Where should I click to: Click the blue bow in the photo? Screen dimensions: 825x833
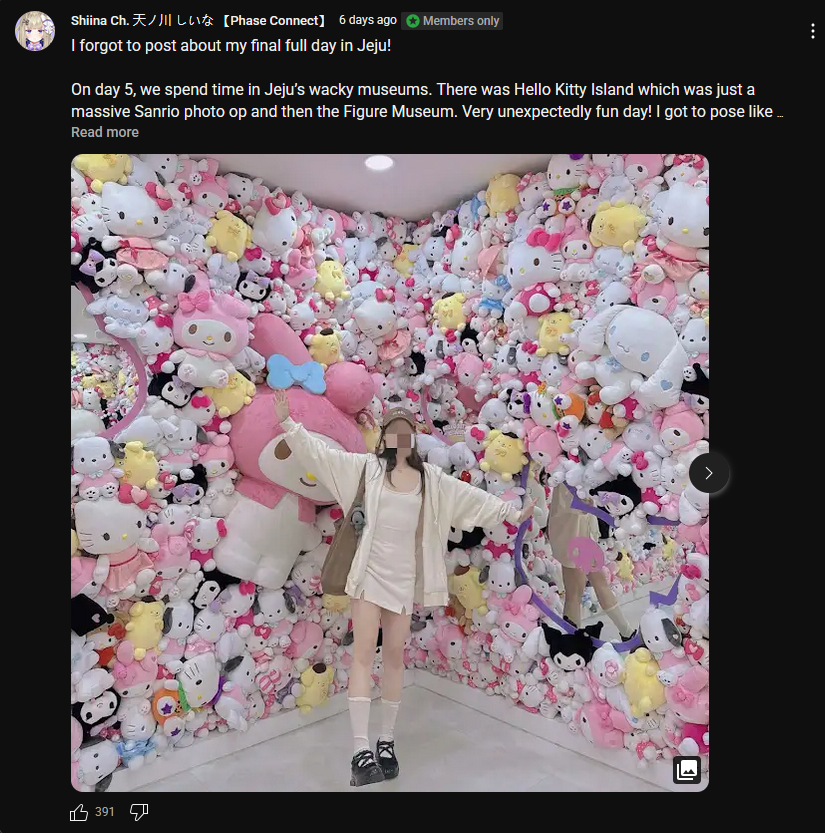[295, 373]
